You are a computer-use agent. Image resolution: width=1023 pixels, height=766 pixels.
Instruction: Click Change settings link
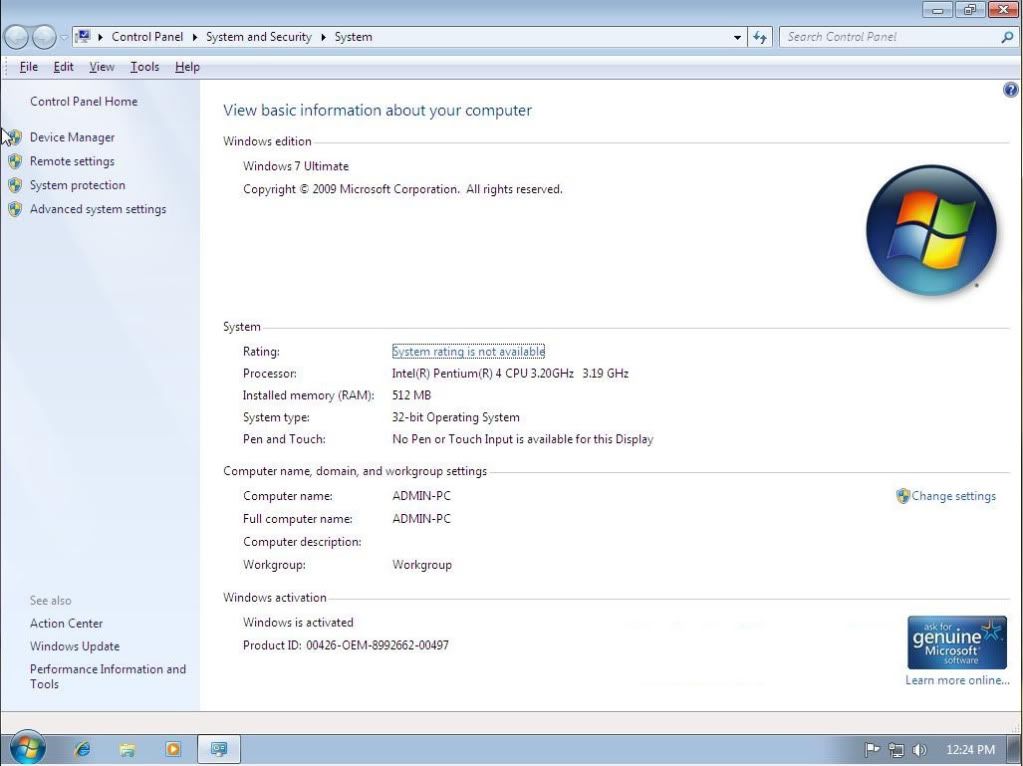[x=953, y=496]
